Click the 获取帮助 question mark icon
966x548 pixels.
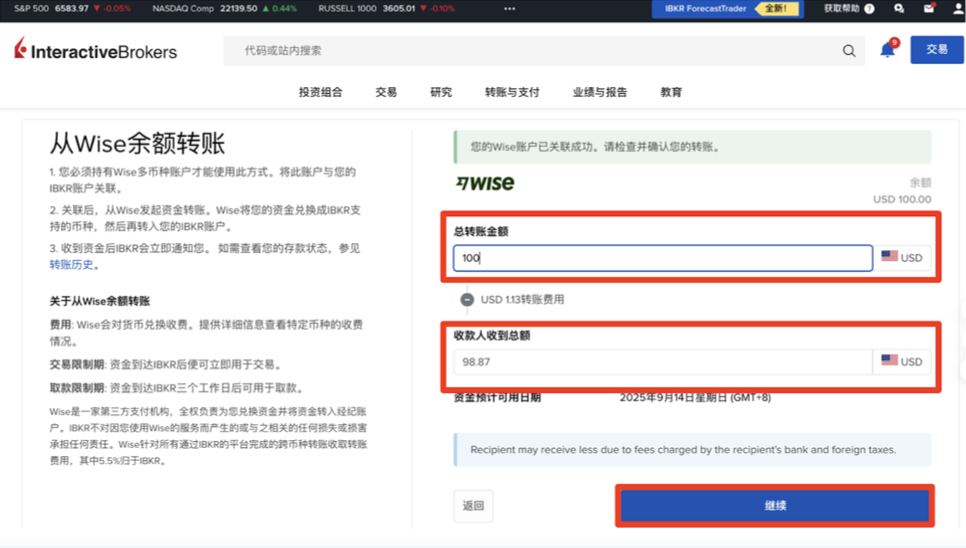(869, 9)
